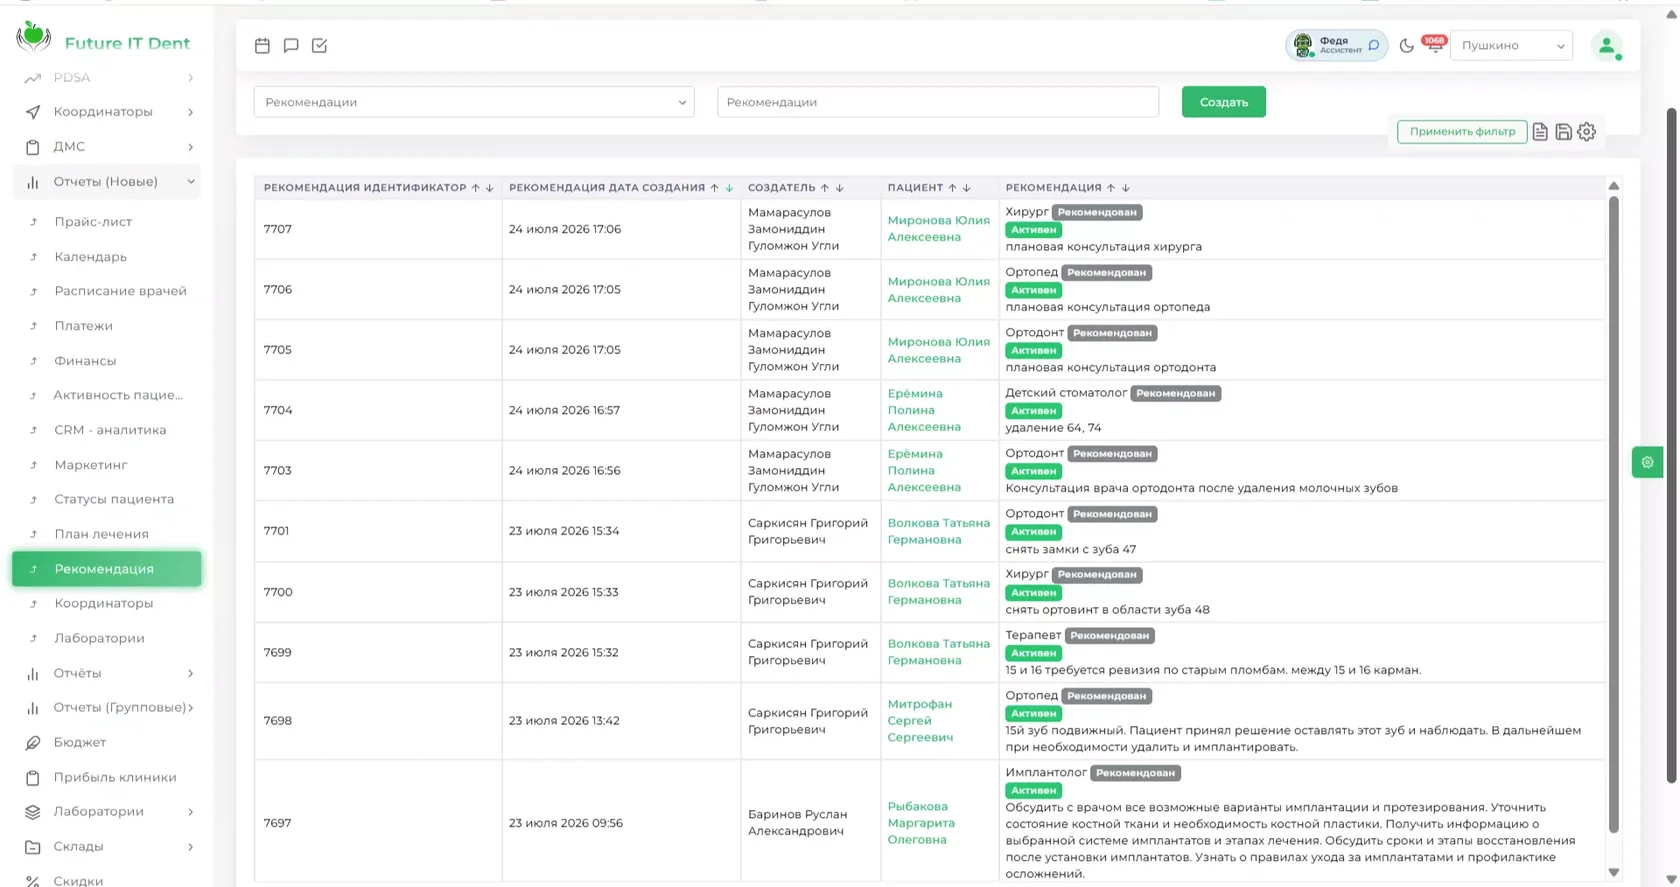The width and height of the screenshot is (1680, 887).
Task: Open notifications with 1068 badge
Action: click(1434, 44)
